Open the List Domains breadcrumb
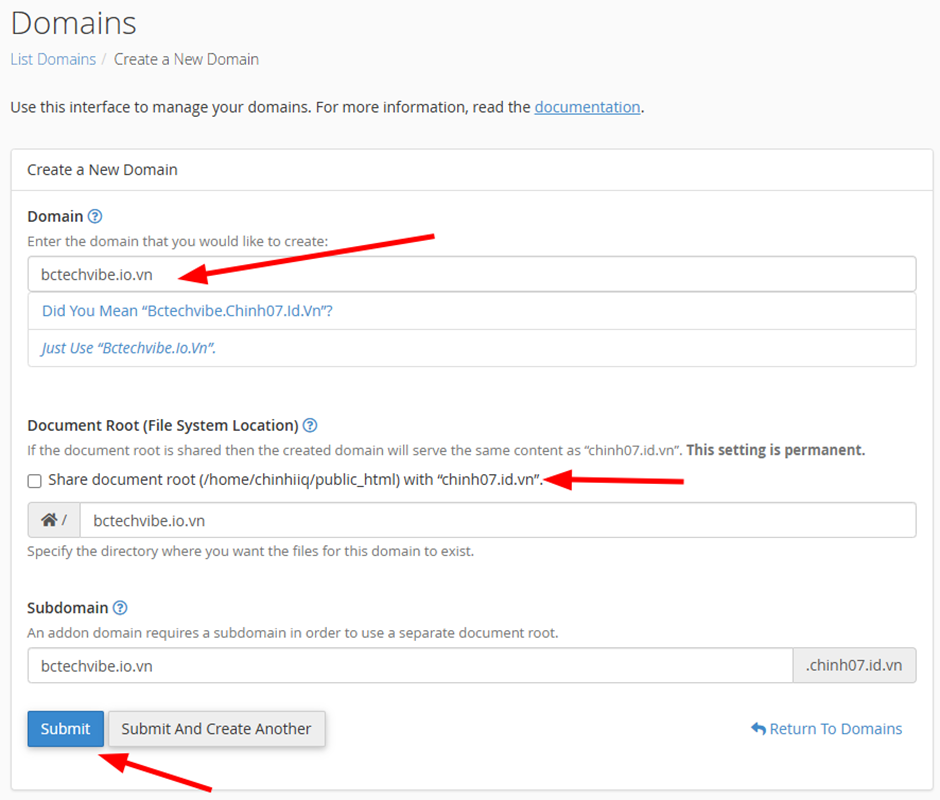 tap(53, 59)
